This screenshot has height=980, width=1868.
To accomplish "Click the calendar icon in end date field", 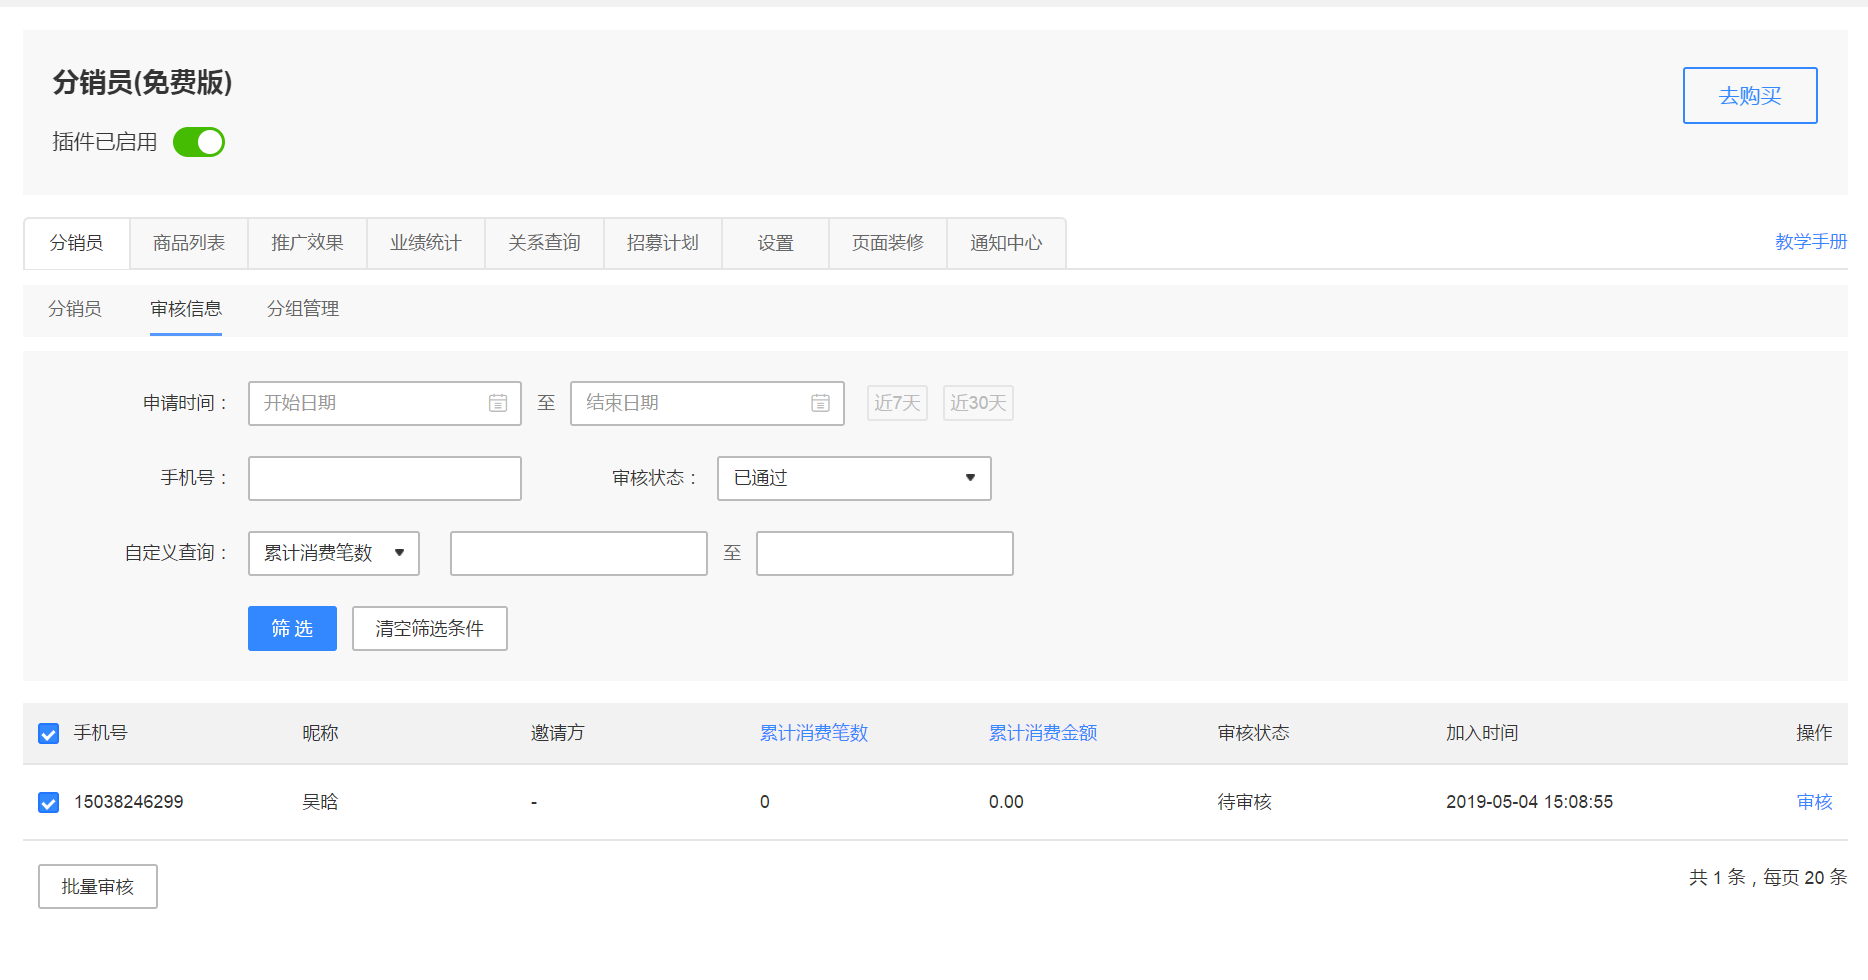I will click(x=820, y=403).
